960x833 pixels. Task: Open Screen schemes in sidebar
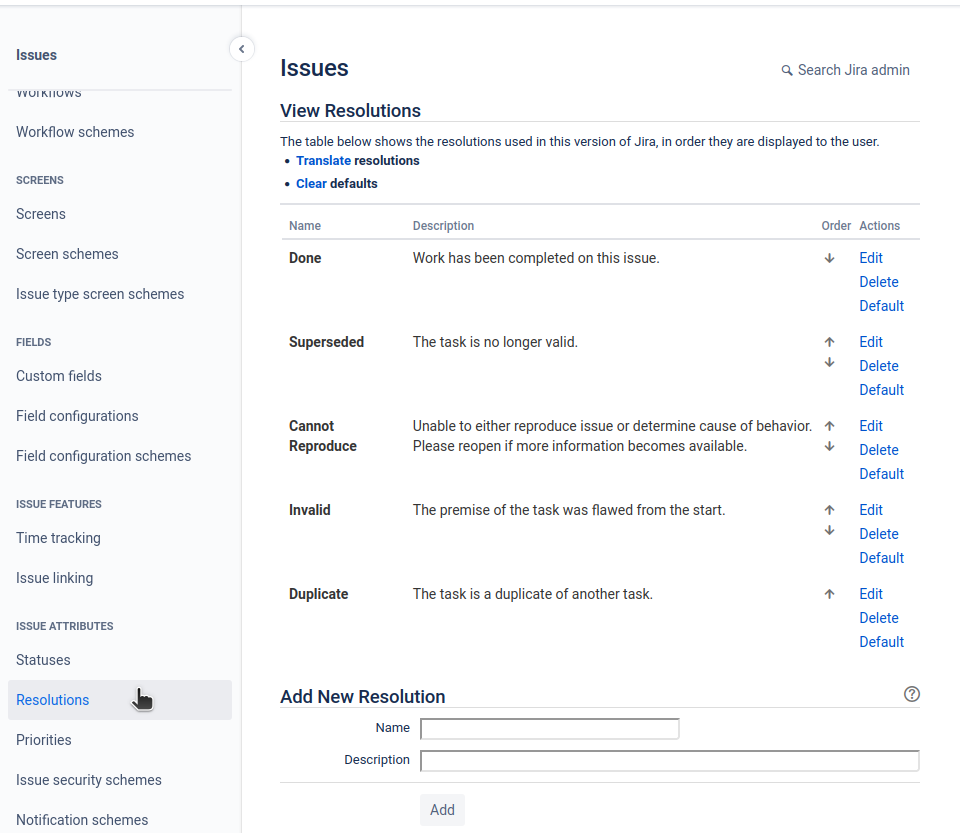(x=67, y=254)
